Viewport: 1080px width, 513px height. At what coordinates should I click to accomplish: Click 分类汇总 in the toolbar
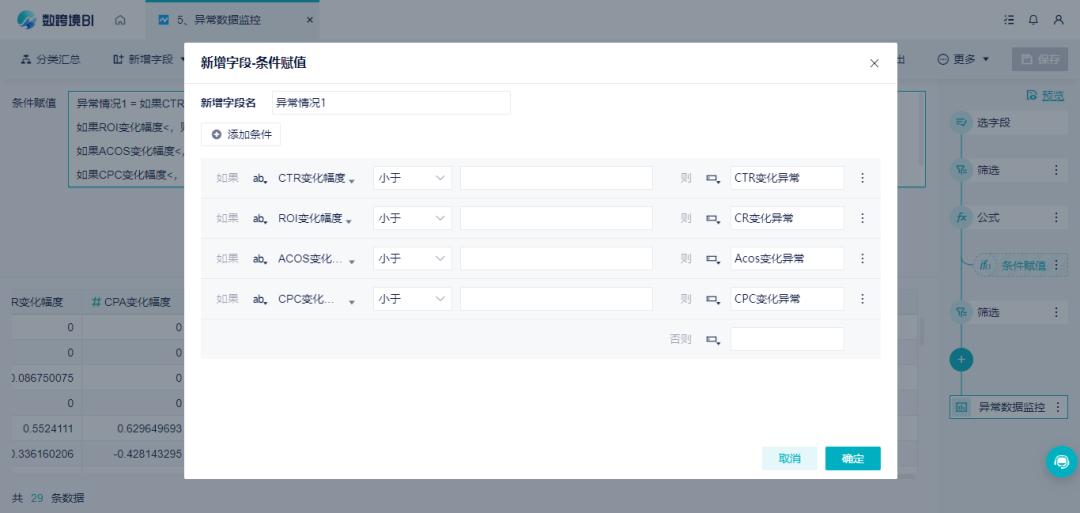pos(50,60)
